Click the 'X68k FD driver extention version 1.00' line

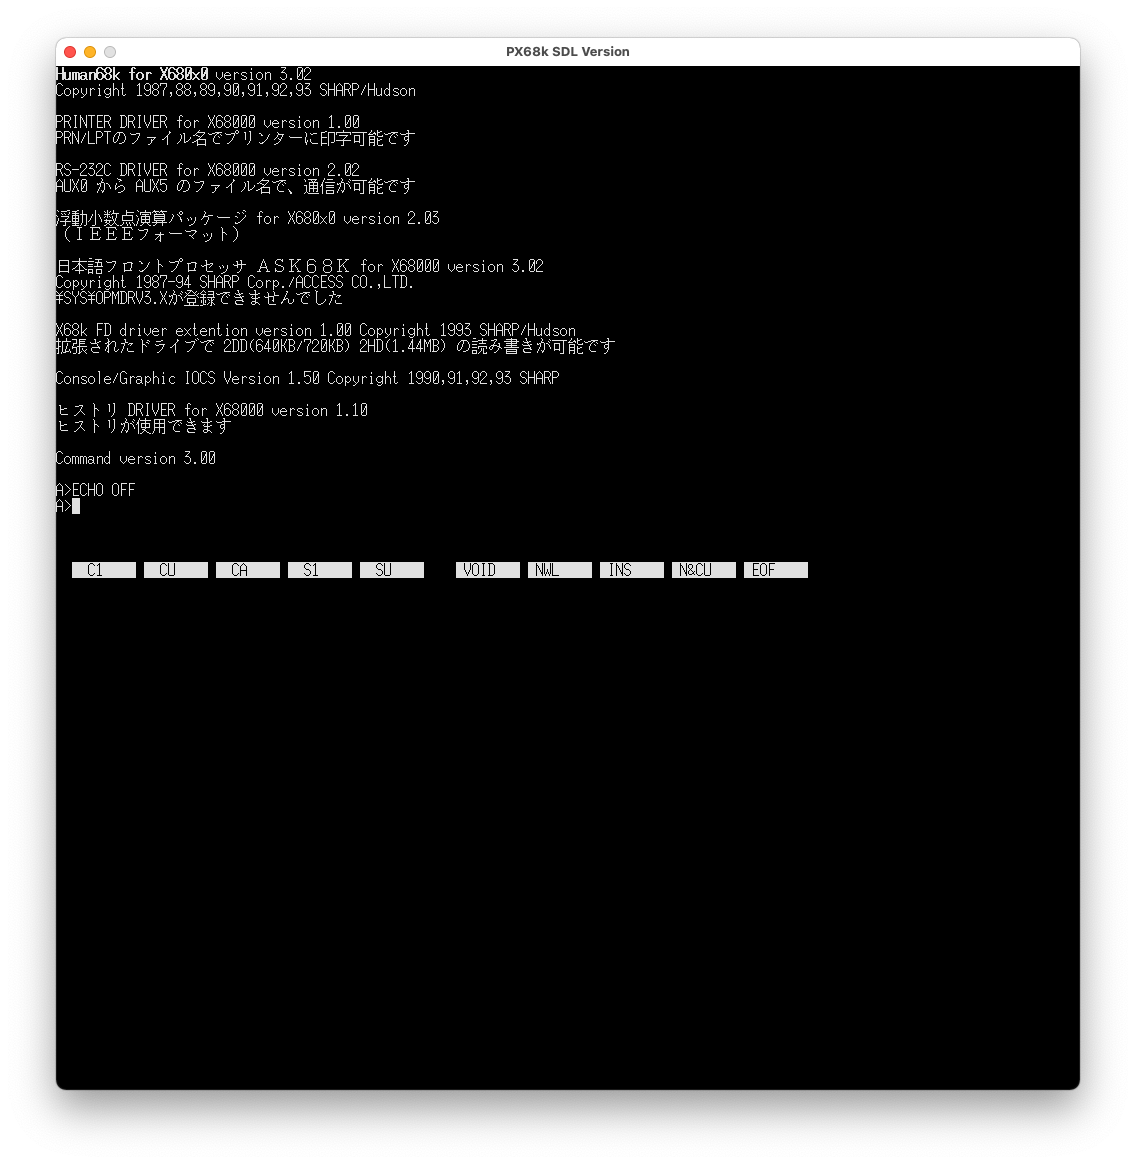click(x=316, y=330)
